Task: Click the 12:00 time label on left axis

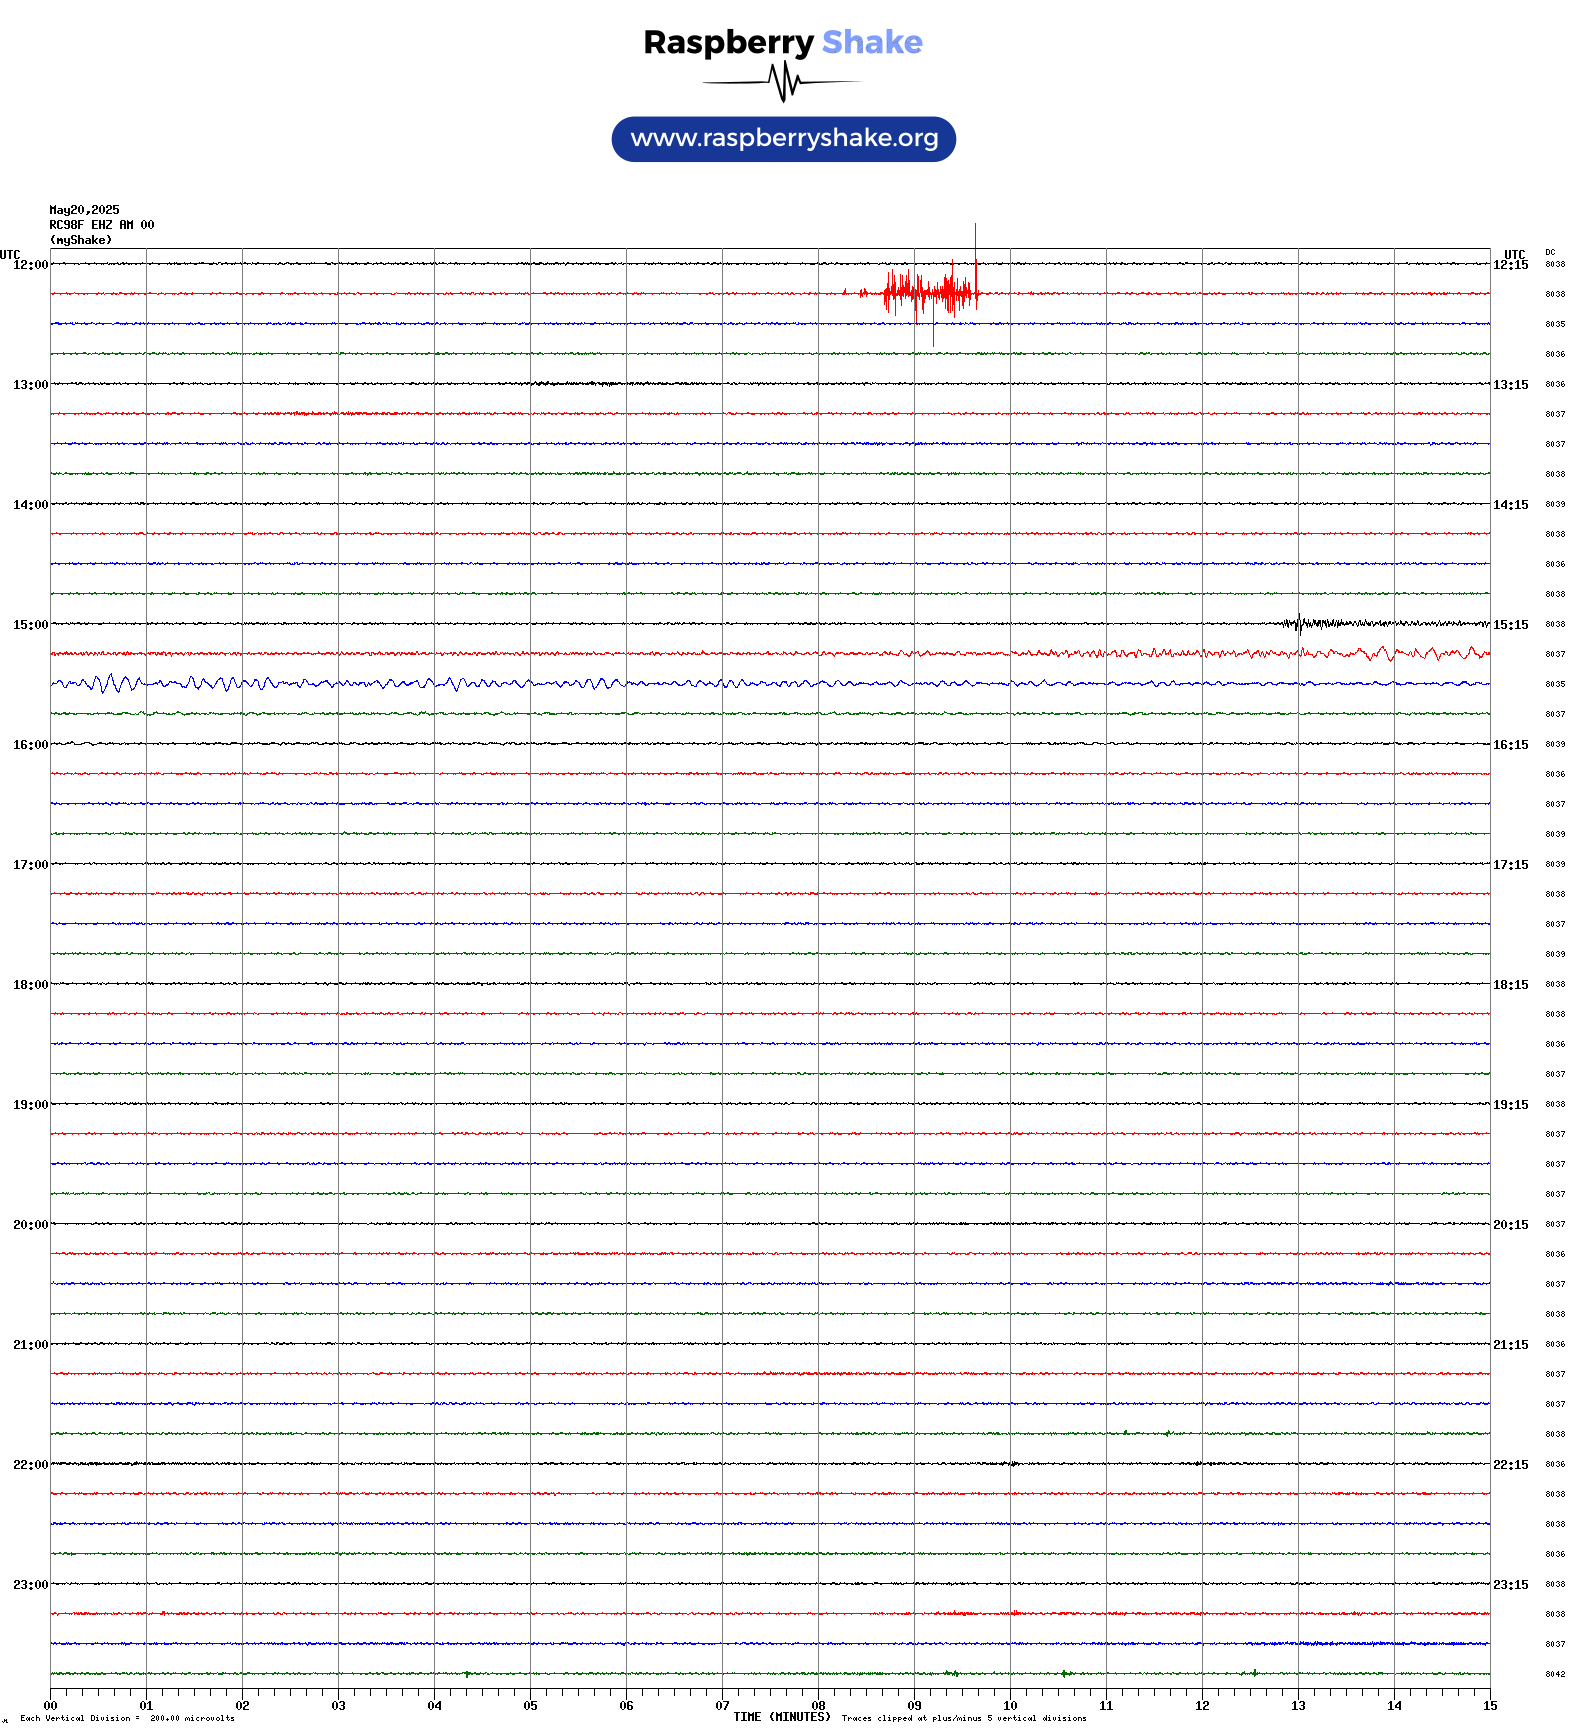Action: pos(30,265)
